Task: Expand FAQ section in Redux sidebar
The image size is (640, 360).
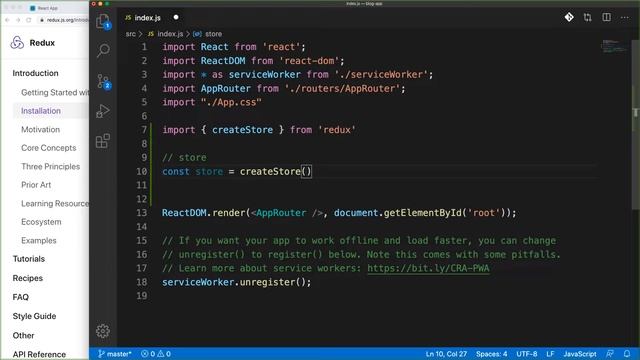Action: click(x=20, y=297)
